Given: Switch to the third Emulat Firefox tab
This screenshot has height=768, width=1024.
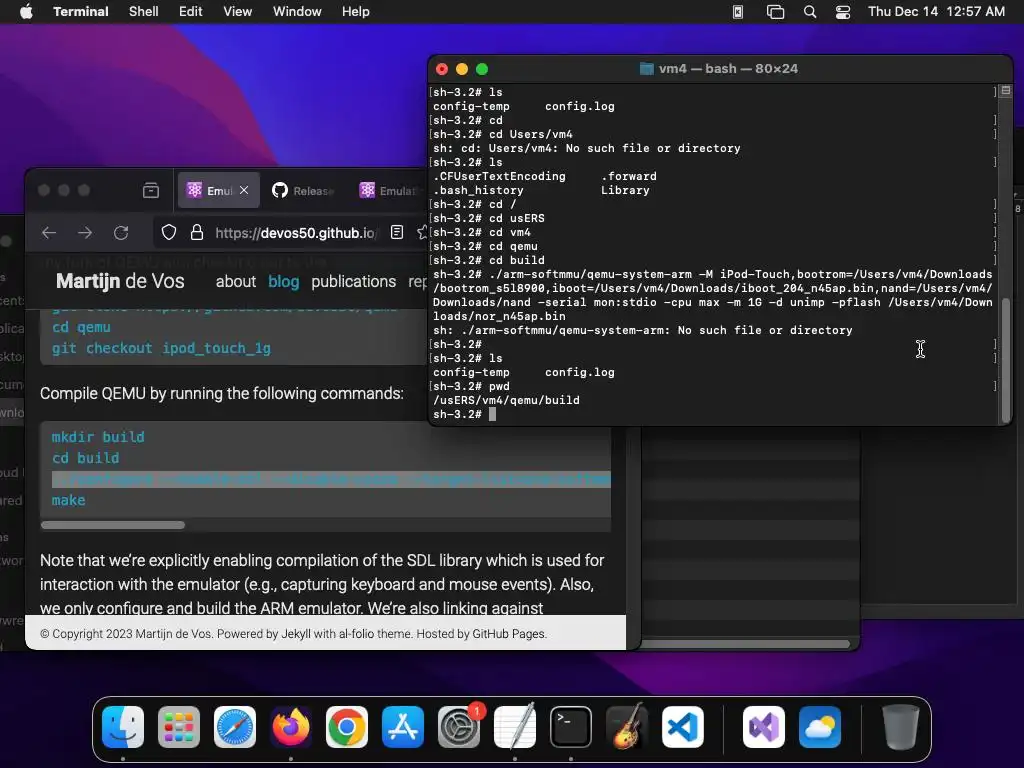Looking at the screenshot, I should coord(389,191).
